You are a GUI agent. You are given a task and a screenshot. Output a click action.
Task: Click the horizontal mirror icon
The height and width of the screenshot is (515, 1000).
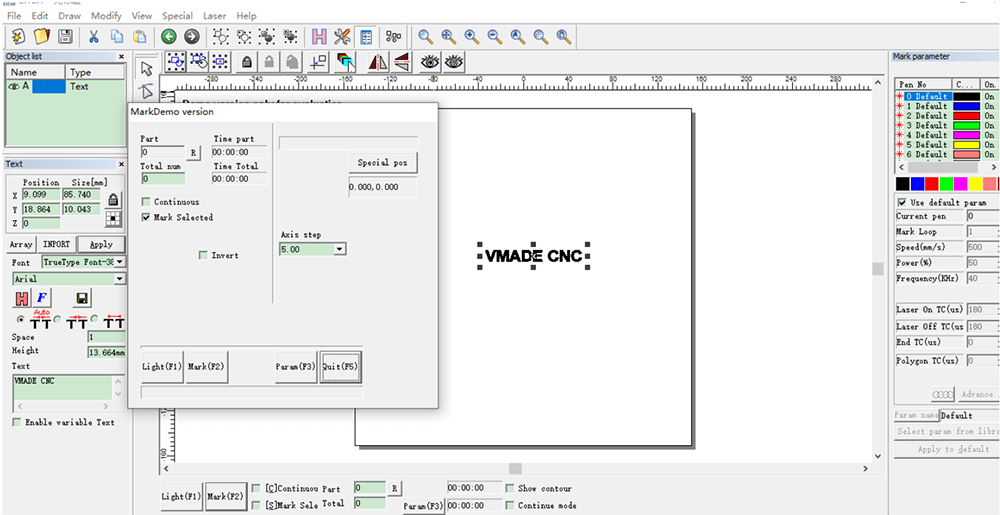tap(378, 61)
